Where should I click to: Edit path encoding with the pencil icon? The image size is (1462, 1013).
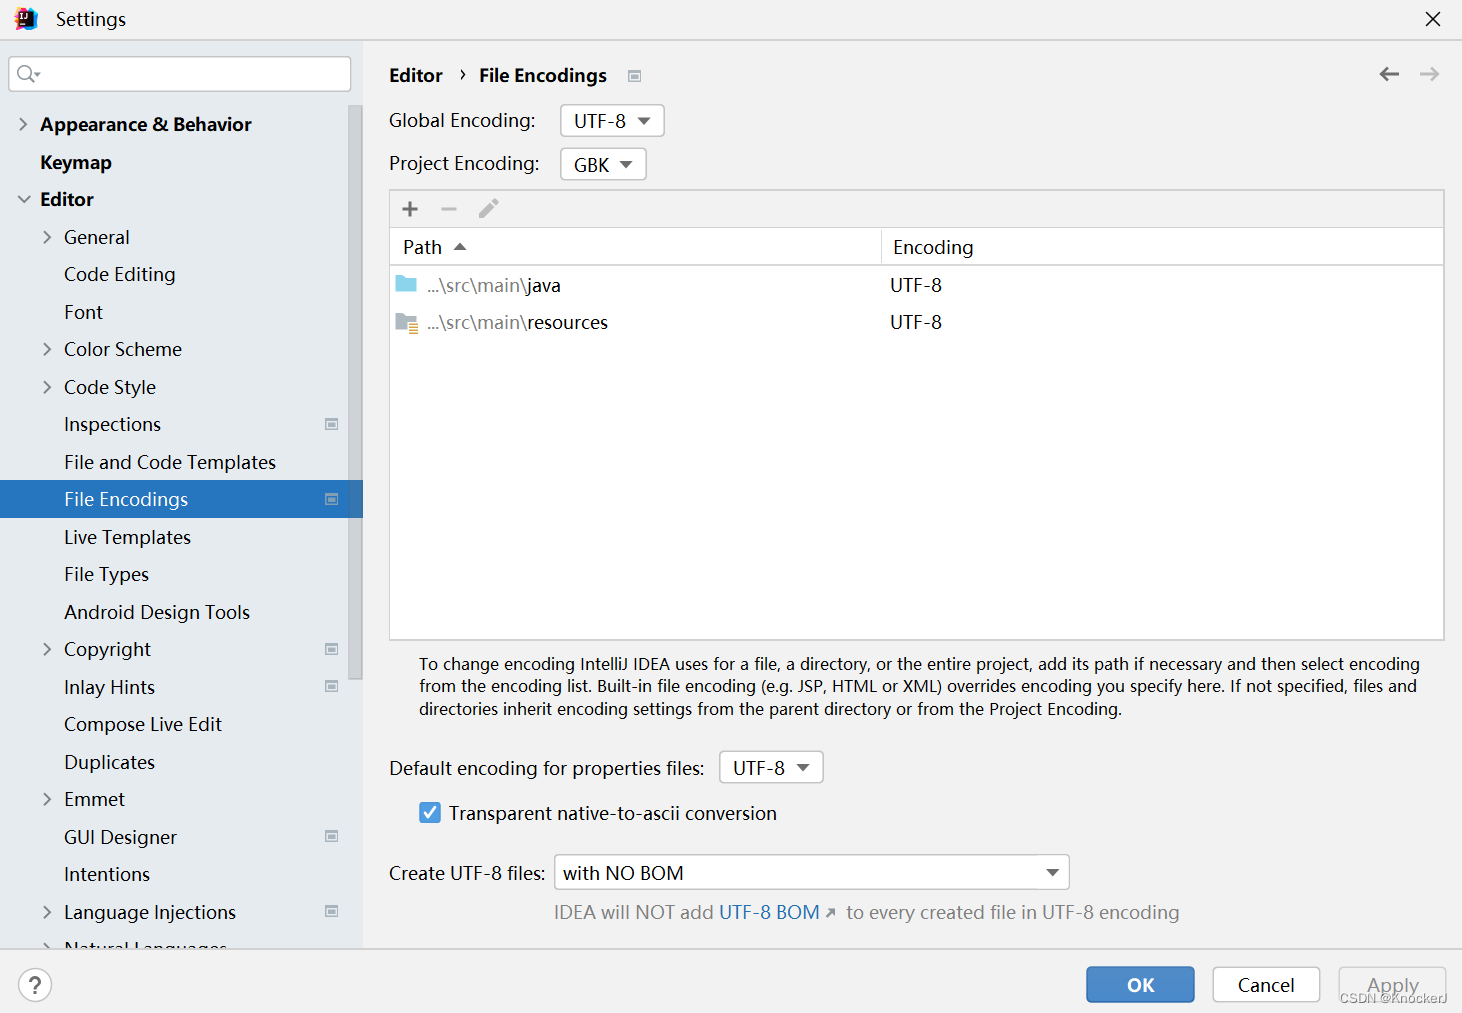click(488, 208)
